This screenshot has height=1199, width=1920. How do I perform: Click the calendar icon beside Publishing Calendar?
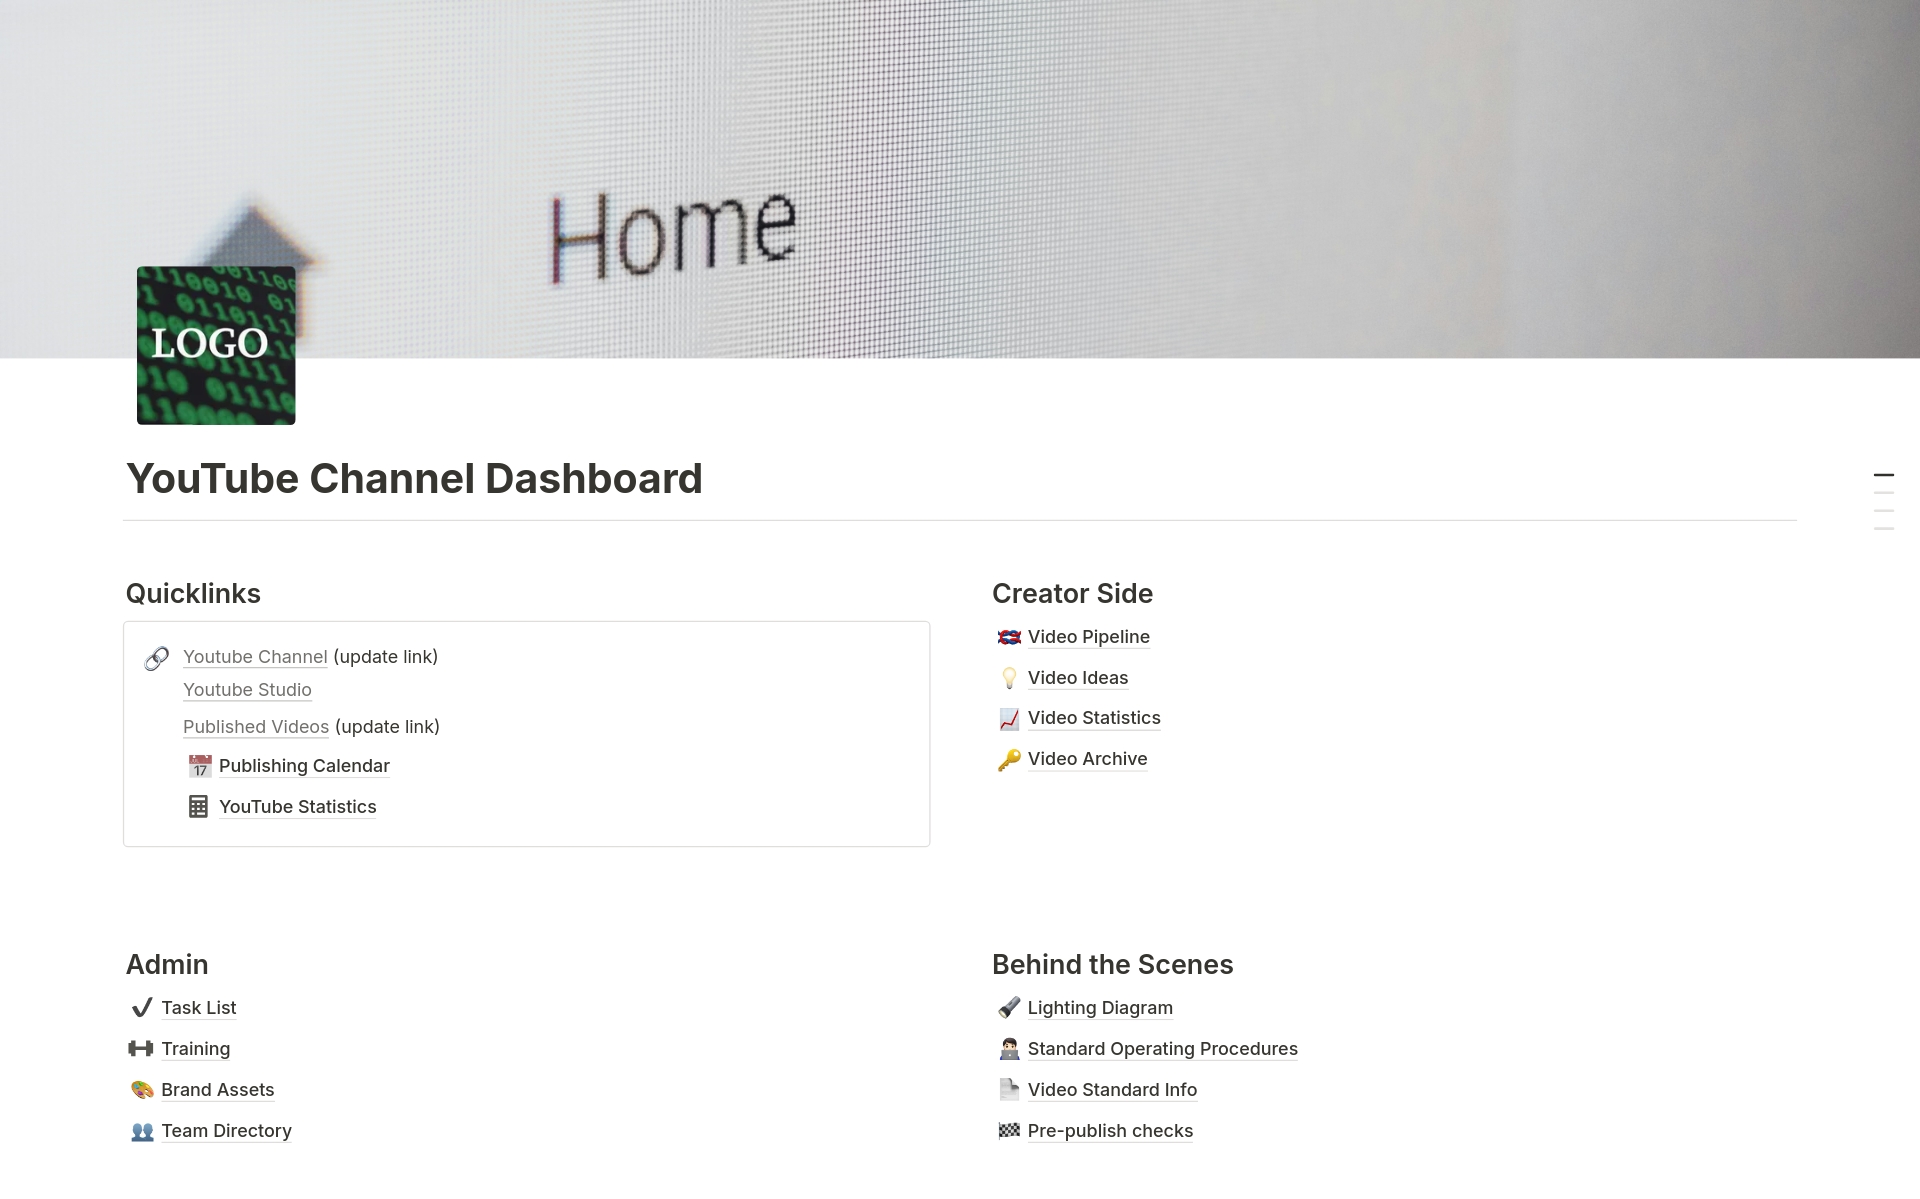point(199,766)
